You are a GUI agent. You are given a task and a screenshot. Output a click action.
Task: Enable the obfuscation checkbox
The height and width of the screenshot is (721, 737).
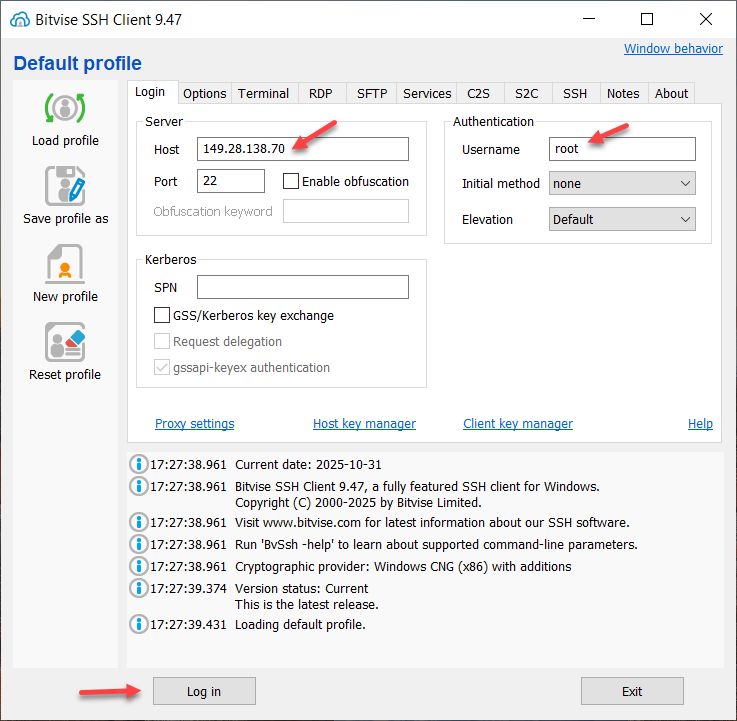pos(291,181)
